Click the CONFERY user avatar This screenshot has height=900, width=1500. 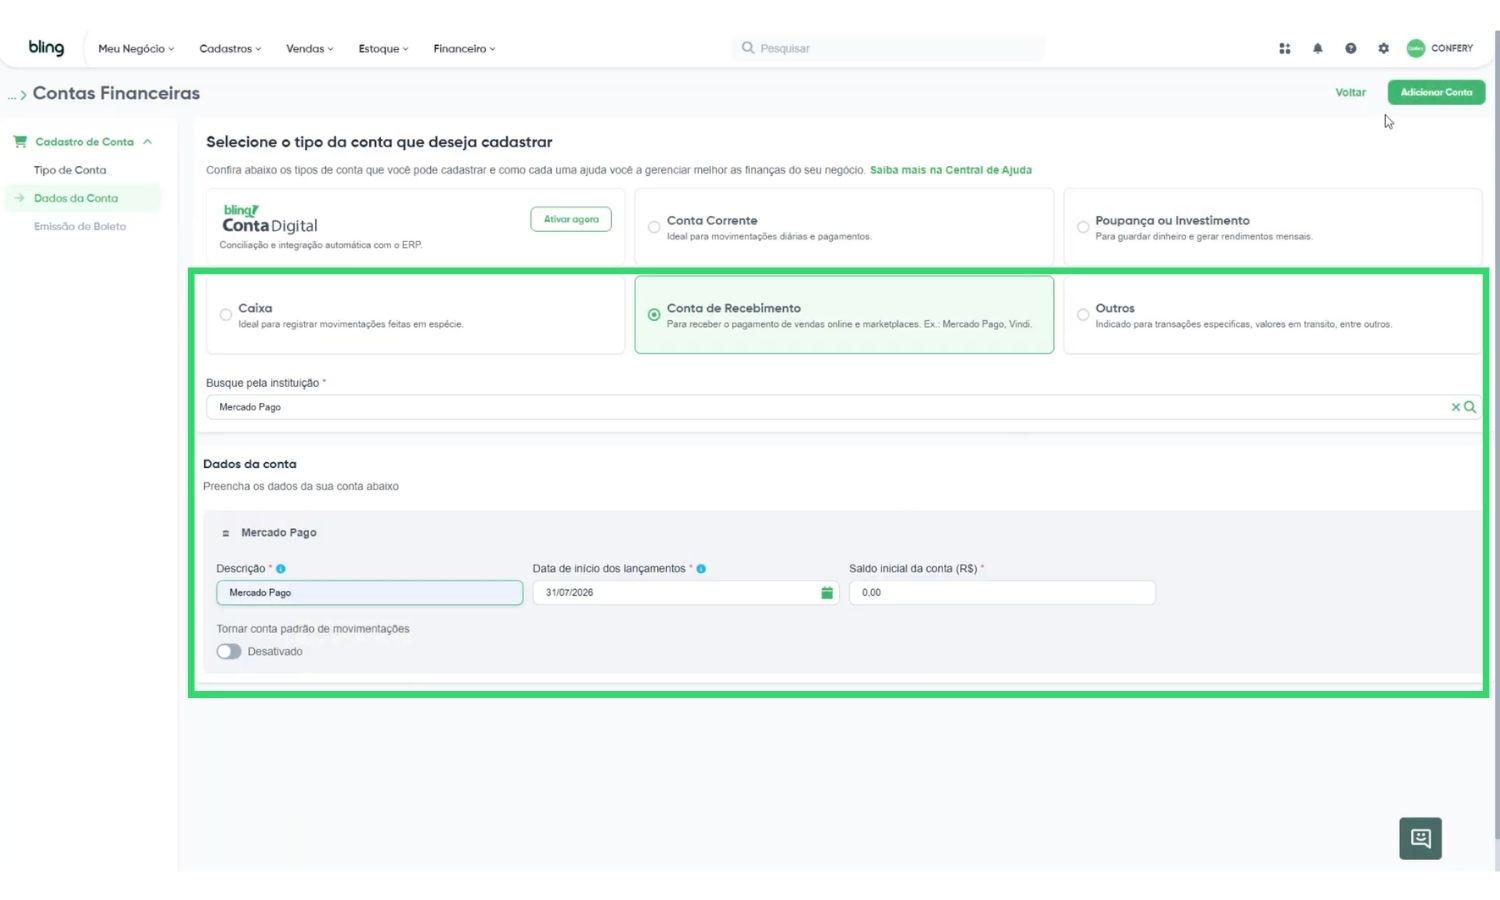(x=1416, y=48)
